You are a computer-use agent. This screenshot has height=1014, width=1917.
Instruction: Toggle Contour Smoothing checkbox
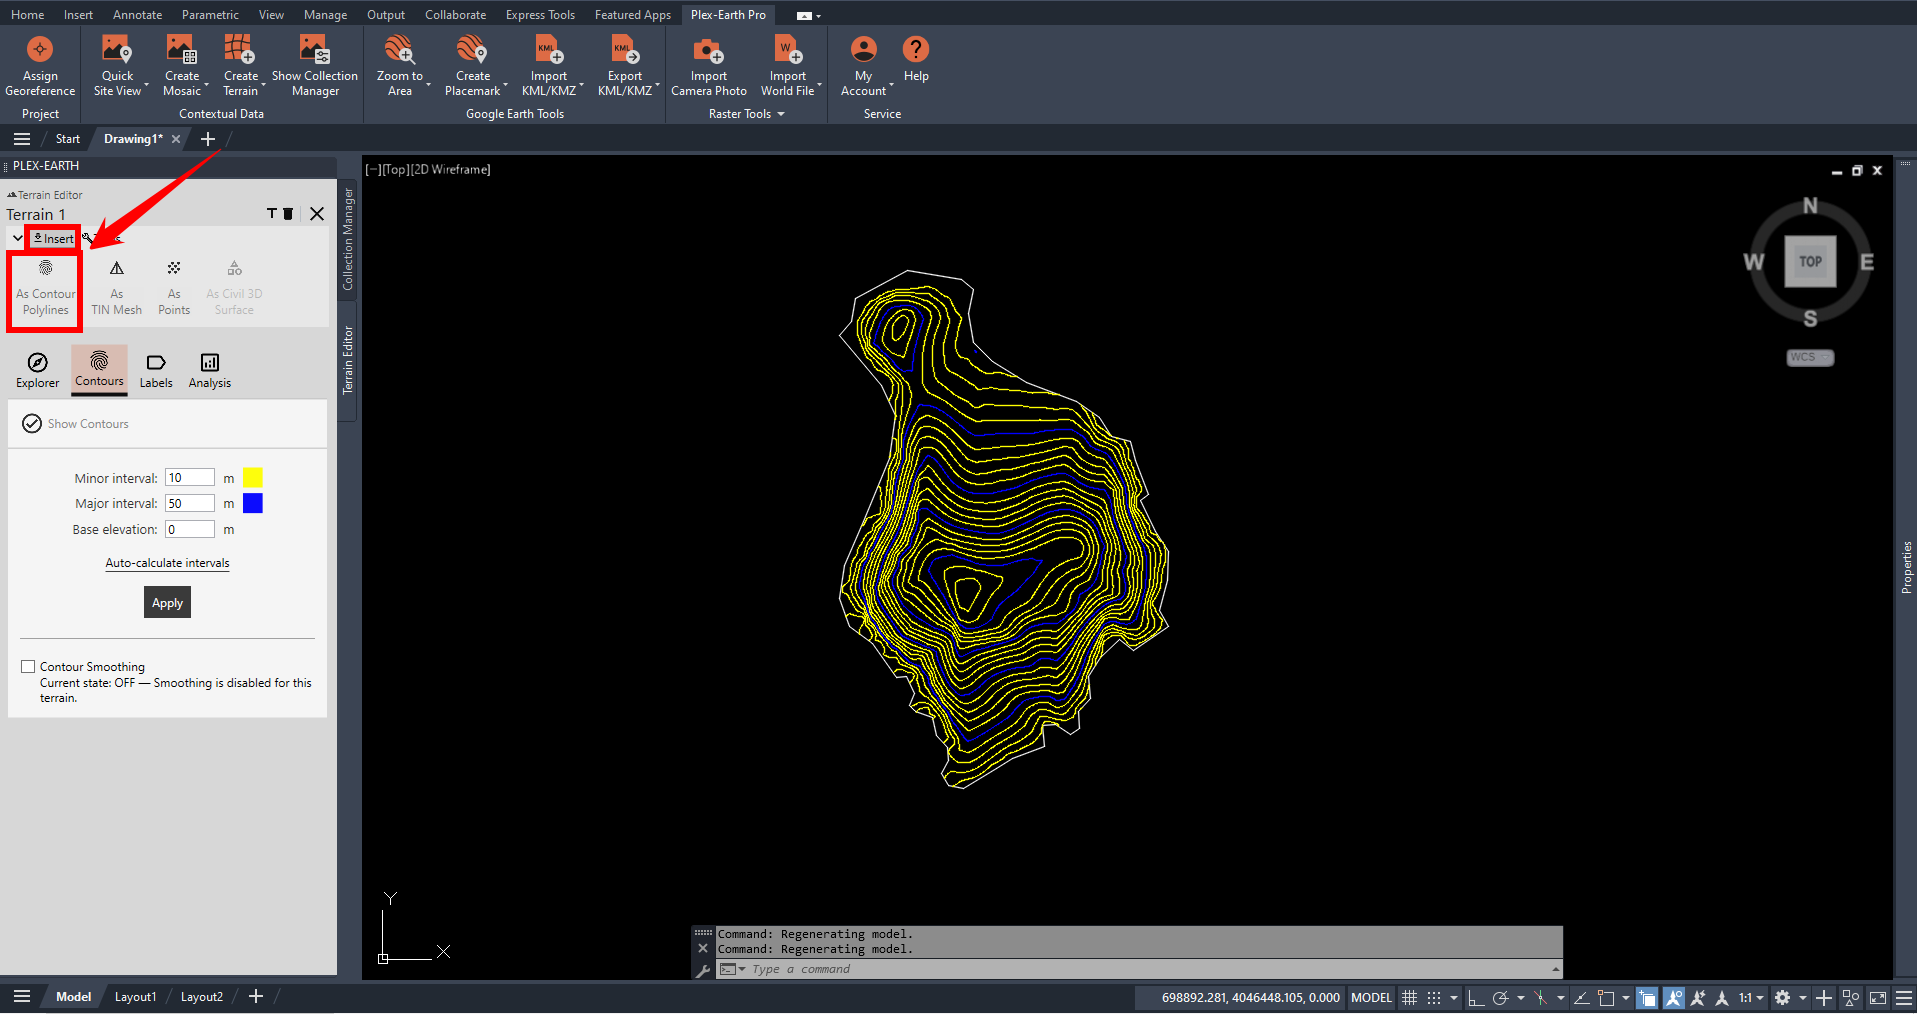[28, 667]
